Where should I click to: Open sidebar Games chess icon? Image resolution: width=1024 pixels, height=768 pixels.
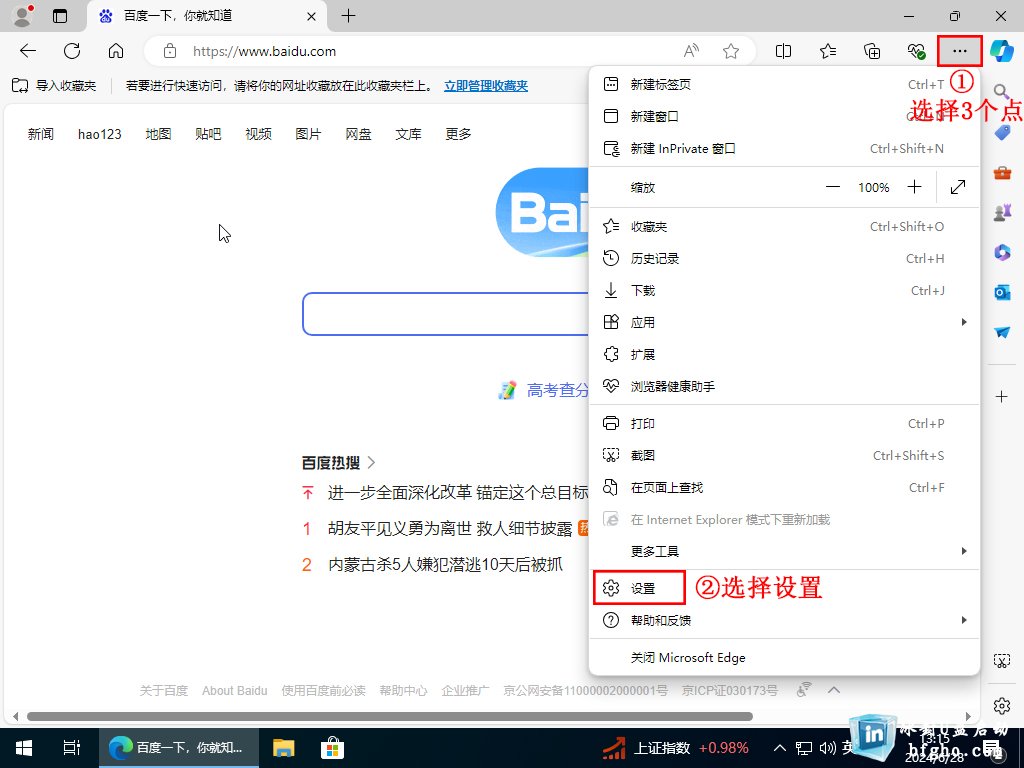pyautogui.click(x=1002, y=212)
